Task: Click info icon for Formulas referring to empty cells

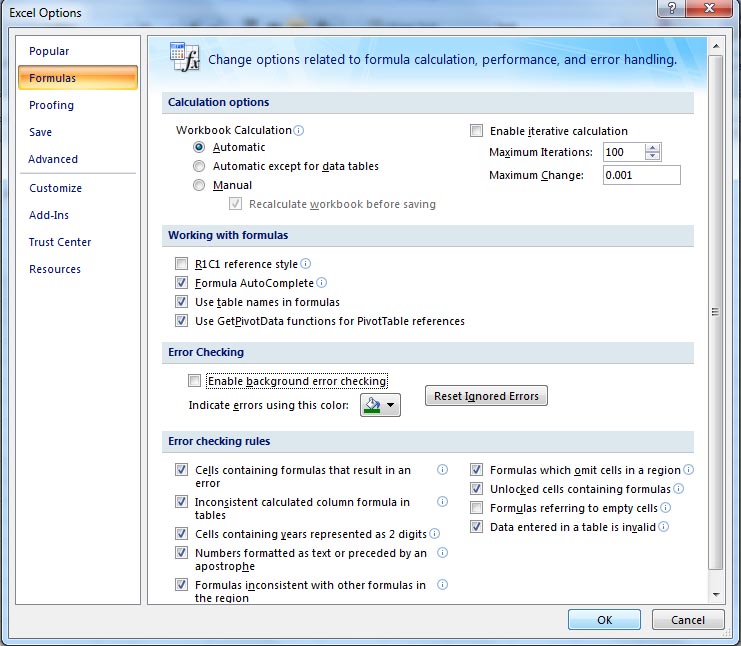Action: [x=665, y=508]
